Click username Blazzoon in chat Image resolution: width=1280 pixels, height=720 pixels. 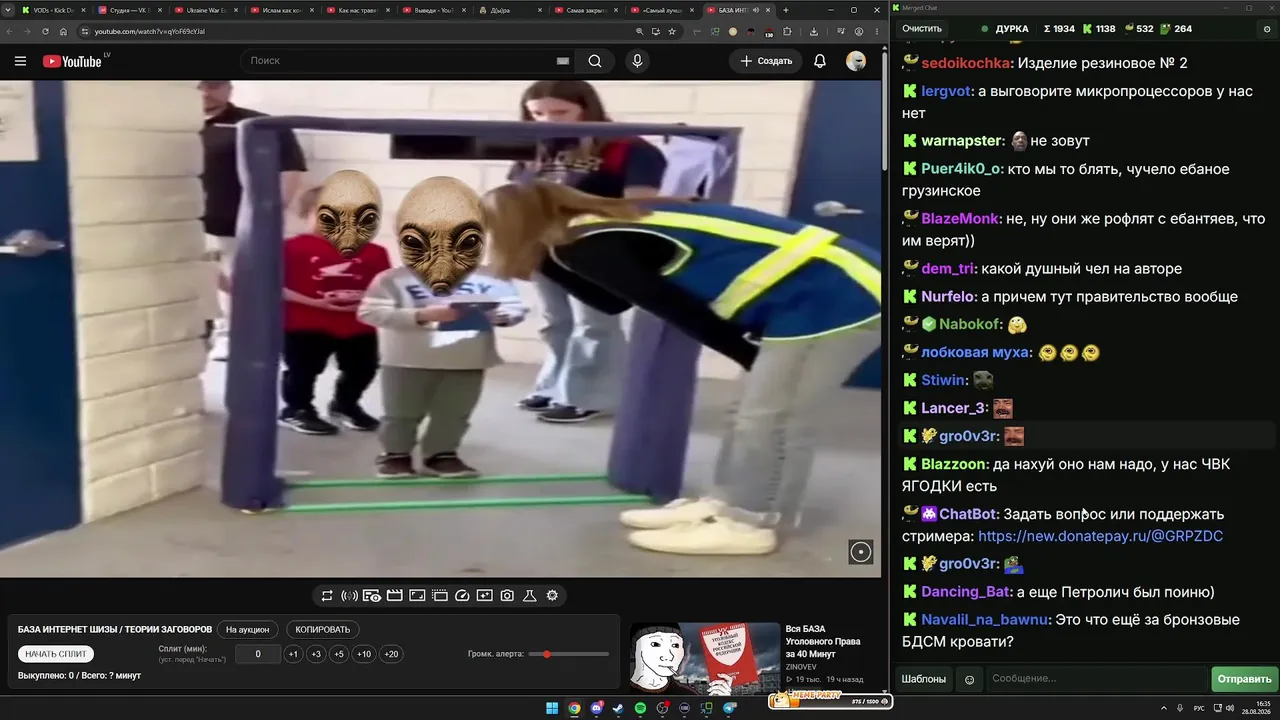click(953, 464)
